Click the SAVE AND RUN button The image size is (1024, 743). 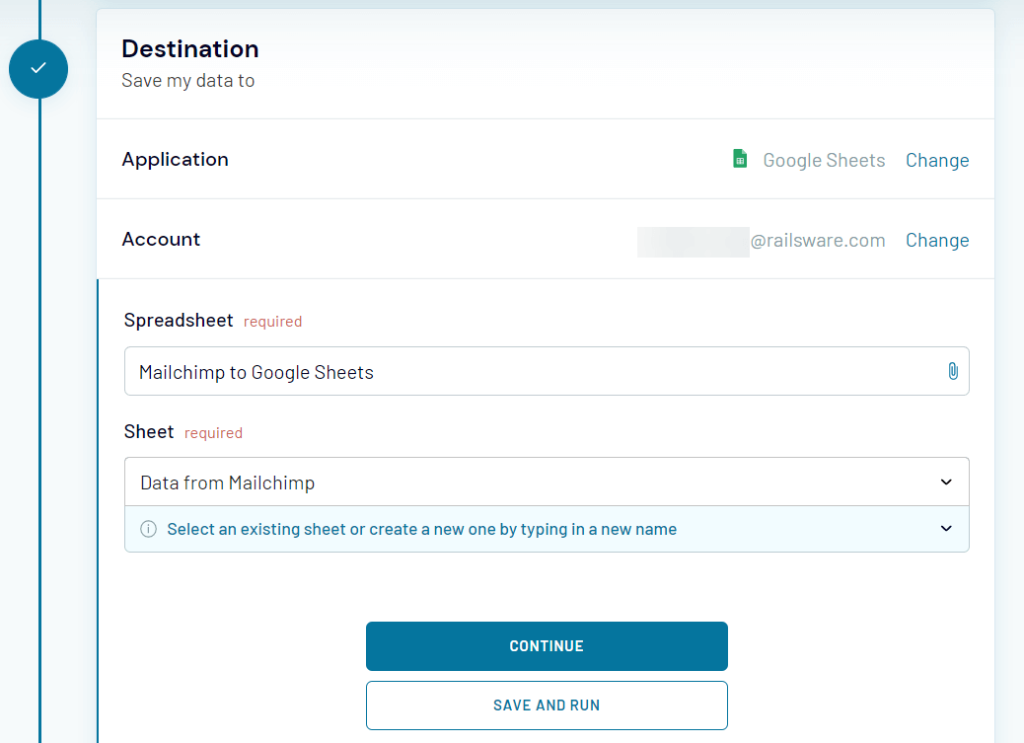click(x=546, y=705)
